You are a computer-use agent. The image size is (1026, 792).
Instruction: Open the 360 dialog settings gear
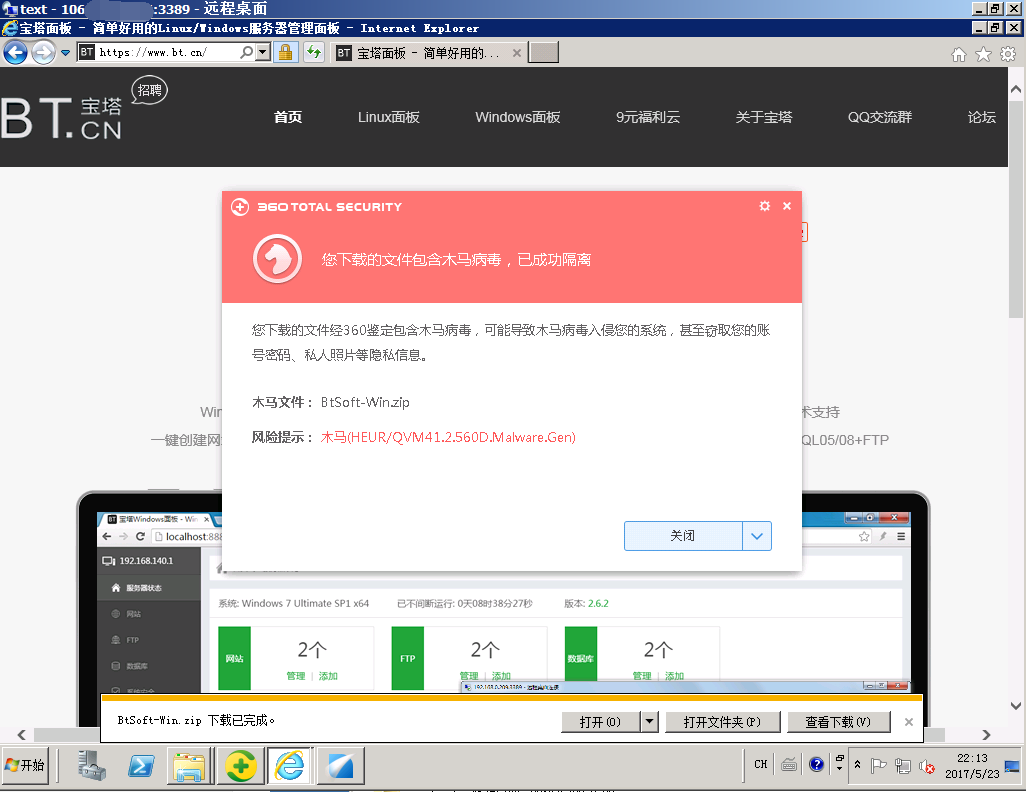point(764,206)
